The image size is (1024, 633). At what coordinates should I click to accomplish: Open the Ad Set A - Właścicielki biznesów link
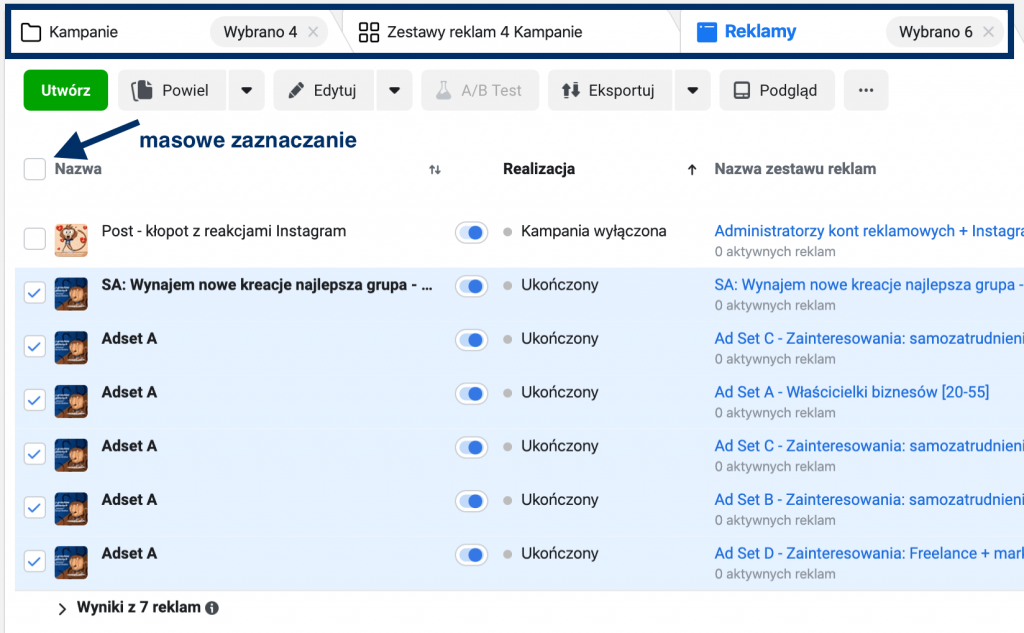tap(851, 392)
